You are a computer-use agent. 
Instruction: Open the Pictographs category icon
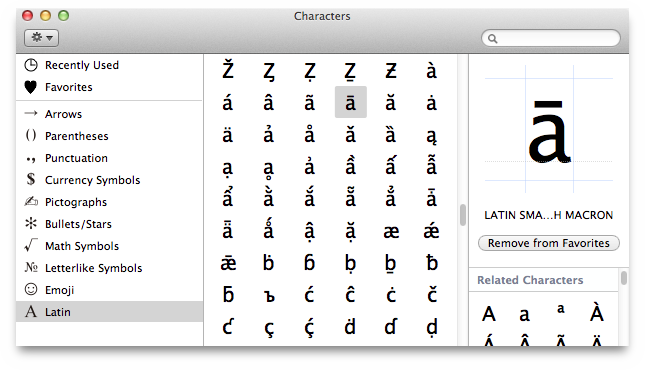[31, 202]
